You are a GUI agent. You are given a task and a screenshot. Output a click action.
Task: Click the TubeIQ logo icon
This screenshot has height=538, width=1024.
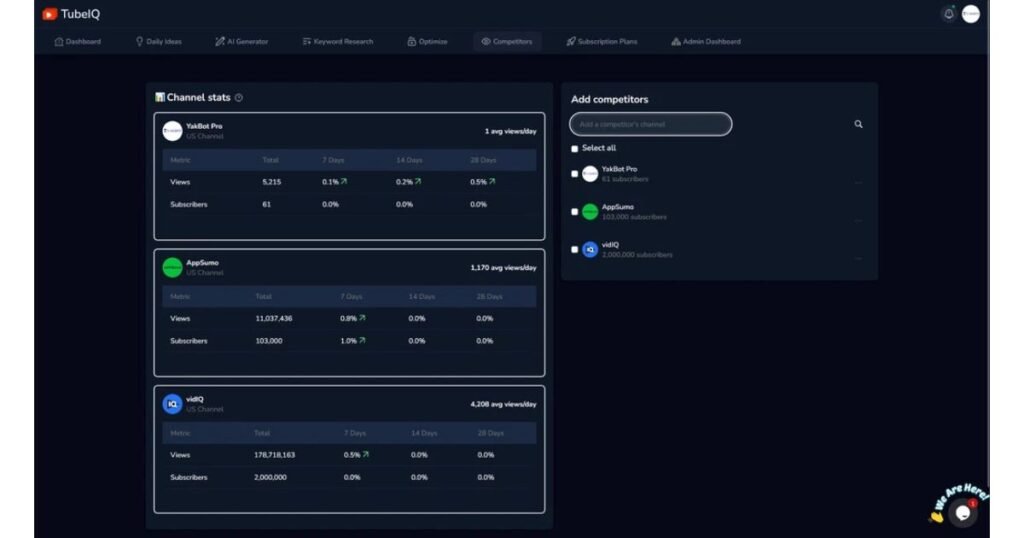click(x=50, y=14)
